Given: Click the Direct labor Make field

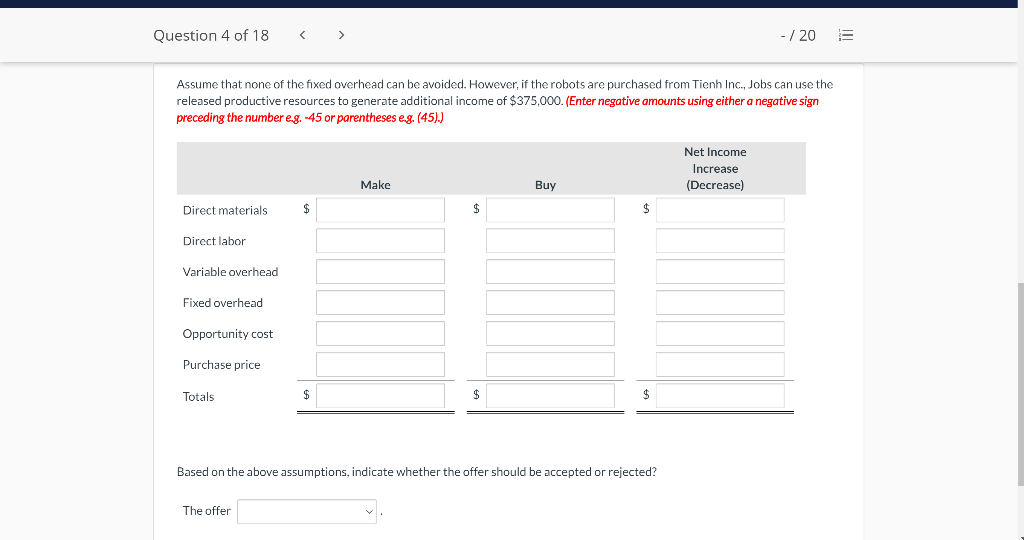Looking at the screenshot, I should pyautogui.click(x=380, y=241).
